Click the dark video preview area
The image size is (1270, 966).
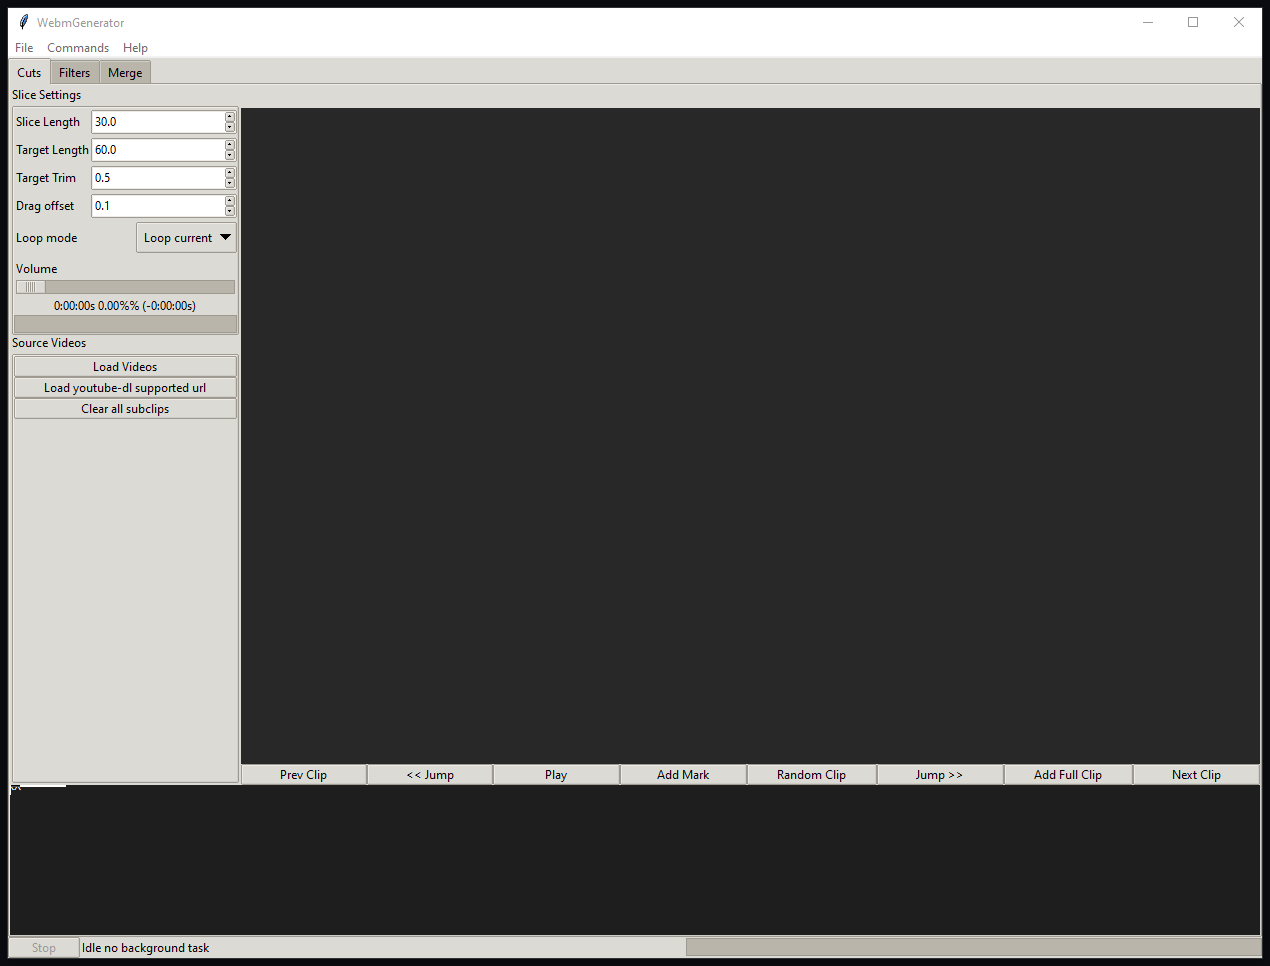click(750, 436)
